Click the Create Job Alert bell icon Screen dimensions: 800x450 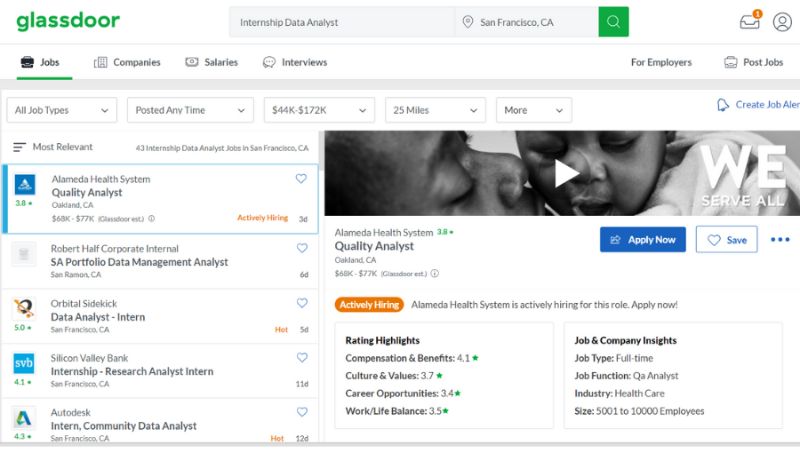pyautogui.click(x=722, y=105)
